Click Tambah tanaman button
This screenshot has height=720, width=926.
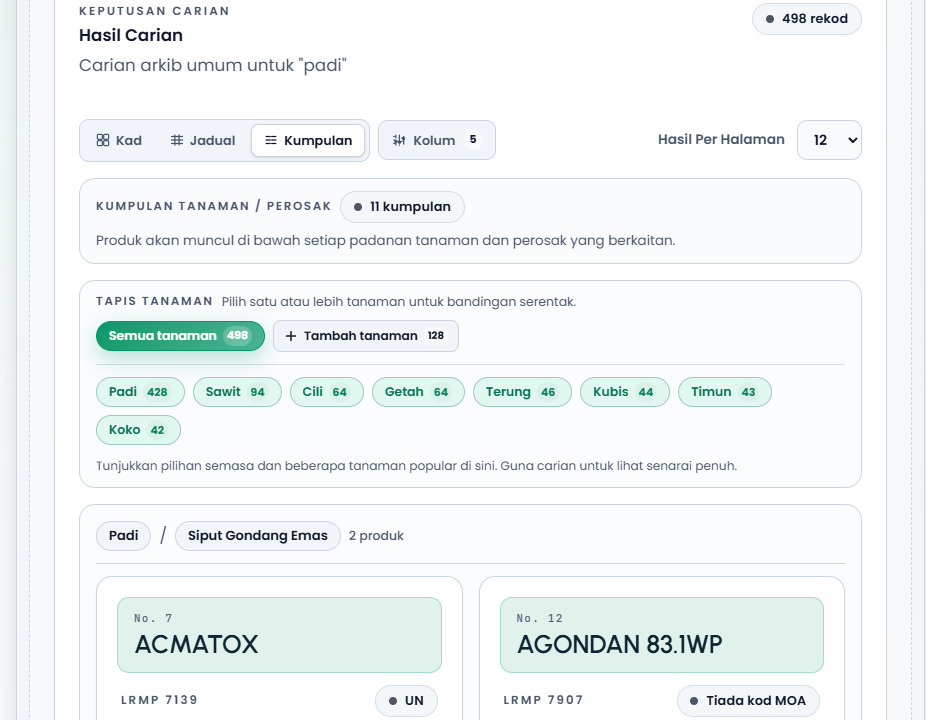(x=366, y=335)
